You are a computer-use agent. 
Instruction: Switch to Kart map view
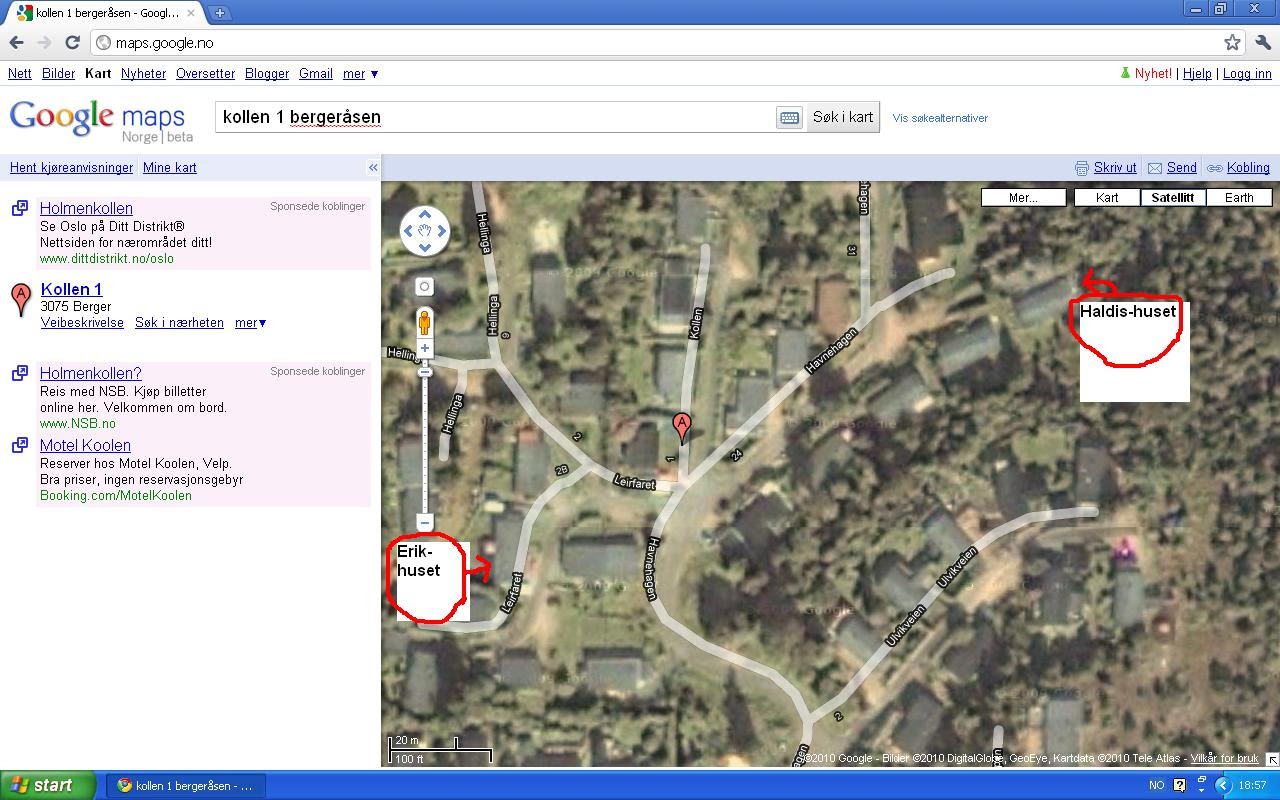1107,197
